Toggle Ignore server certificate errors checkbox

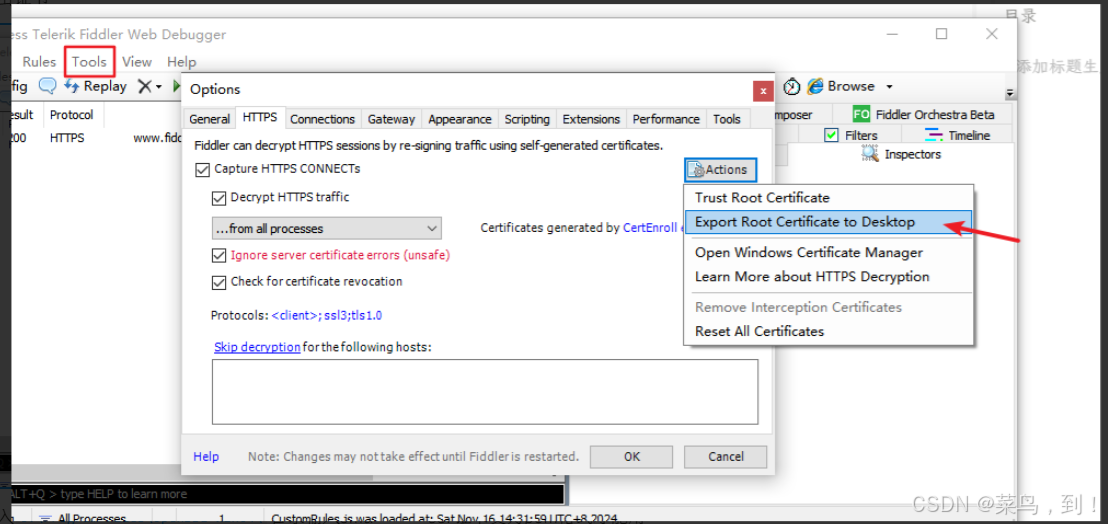pos(219,255)
